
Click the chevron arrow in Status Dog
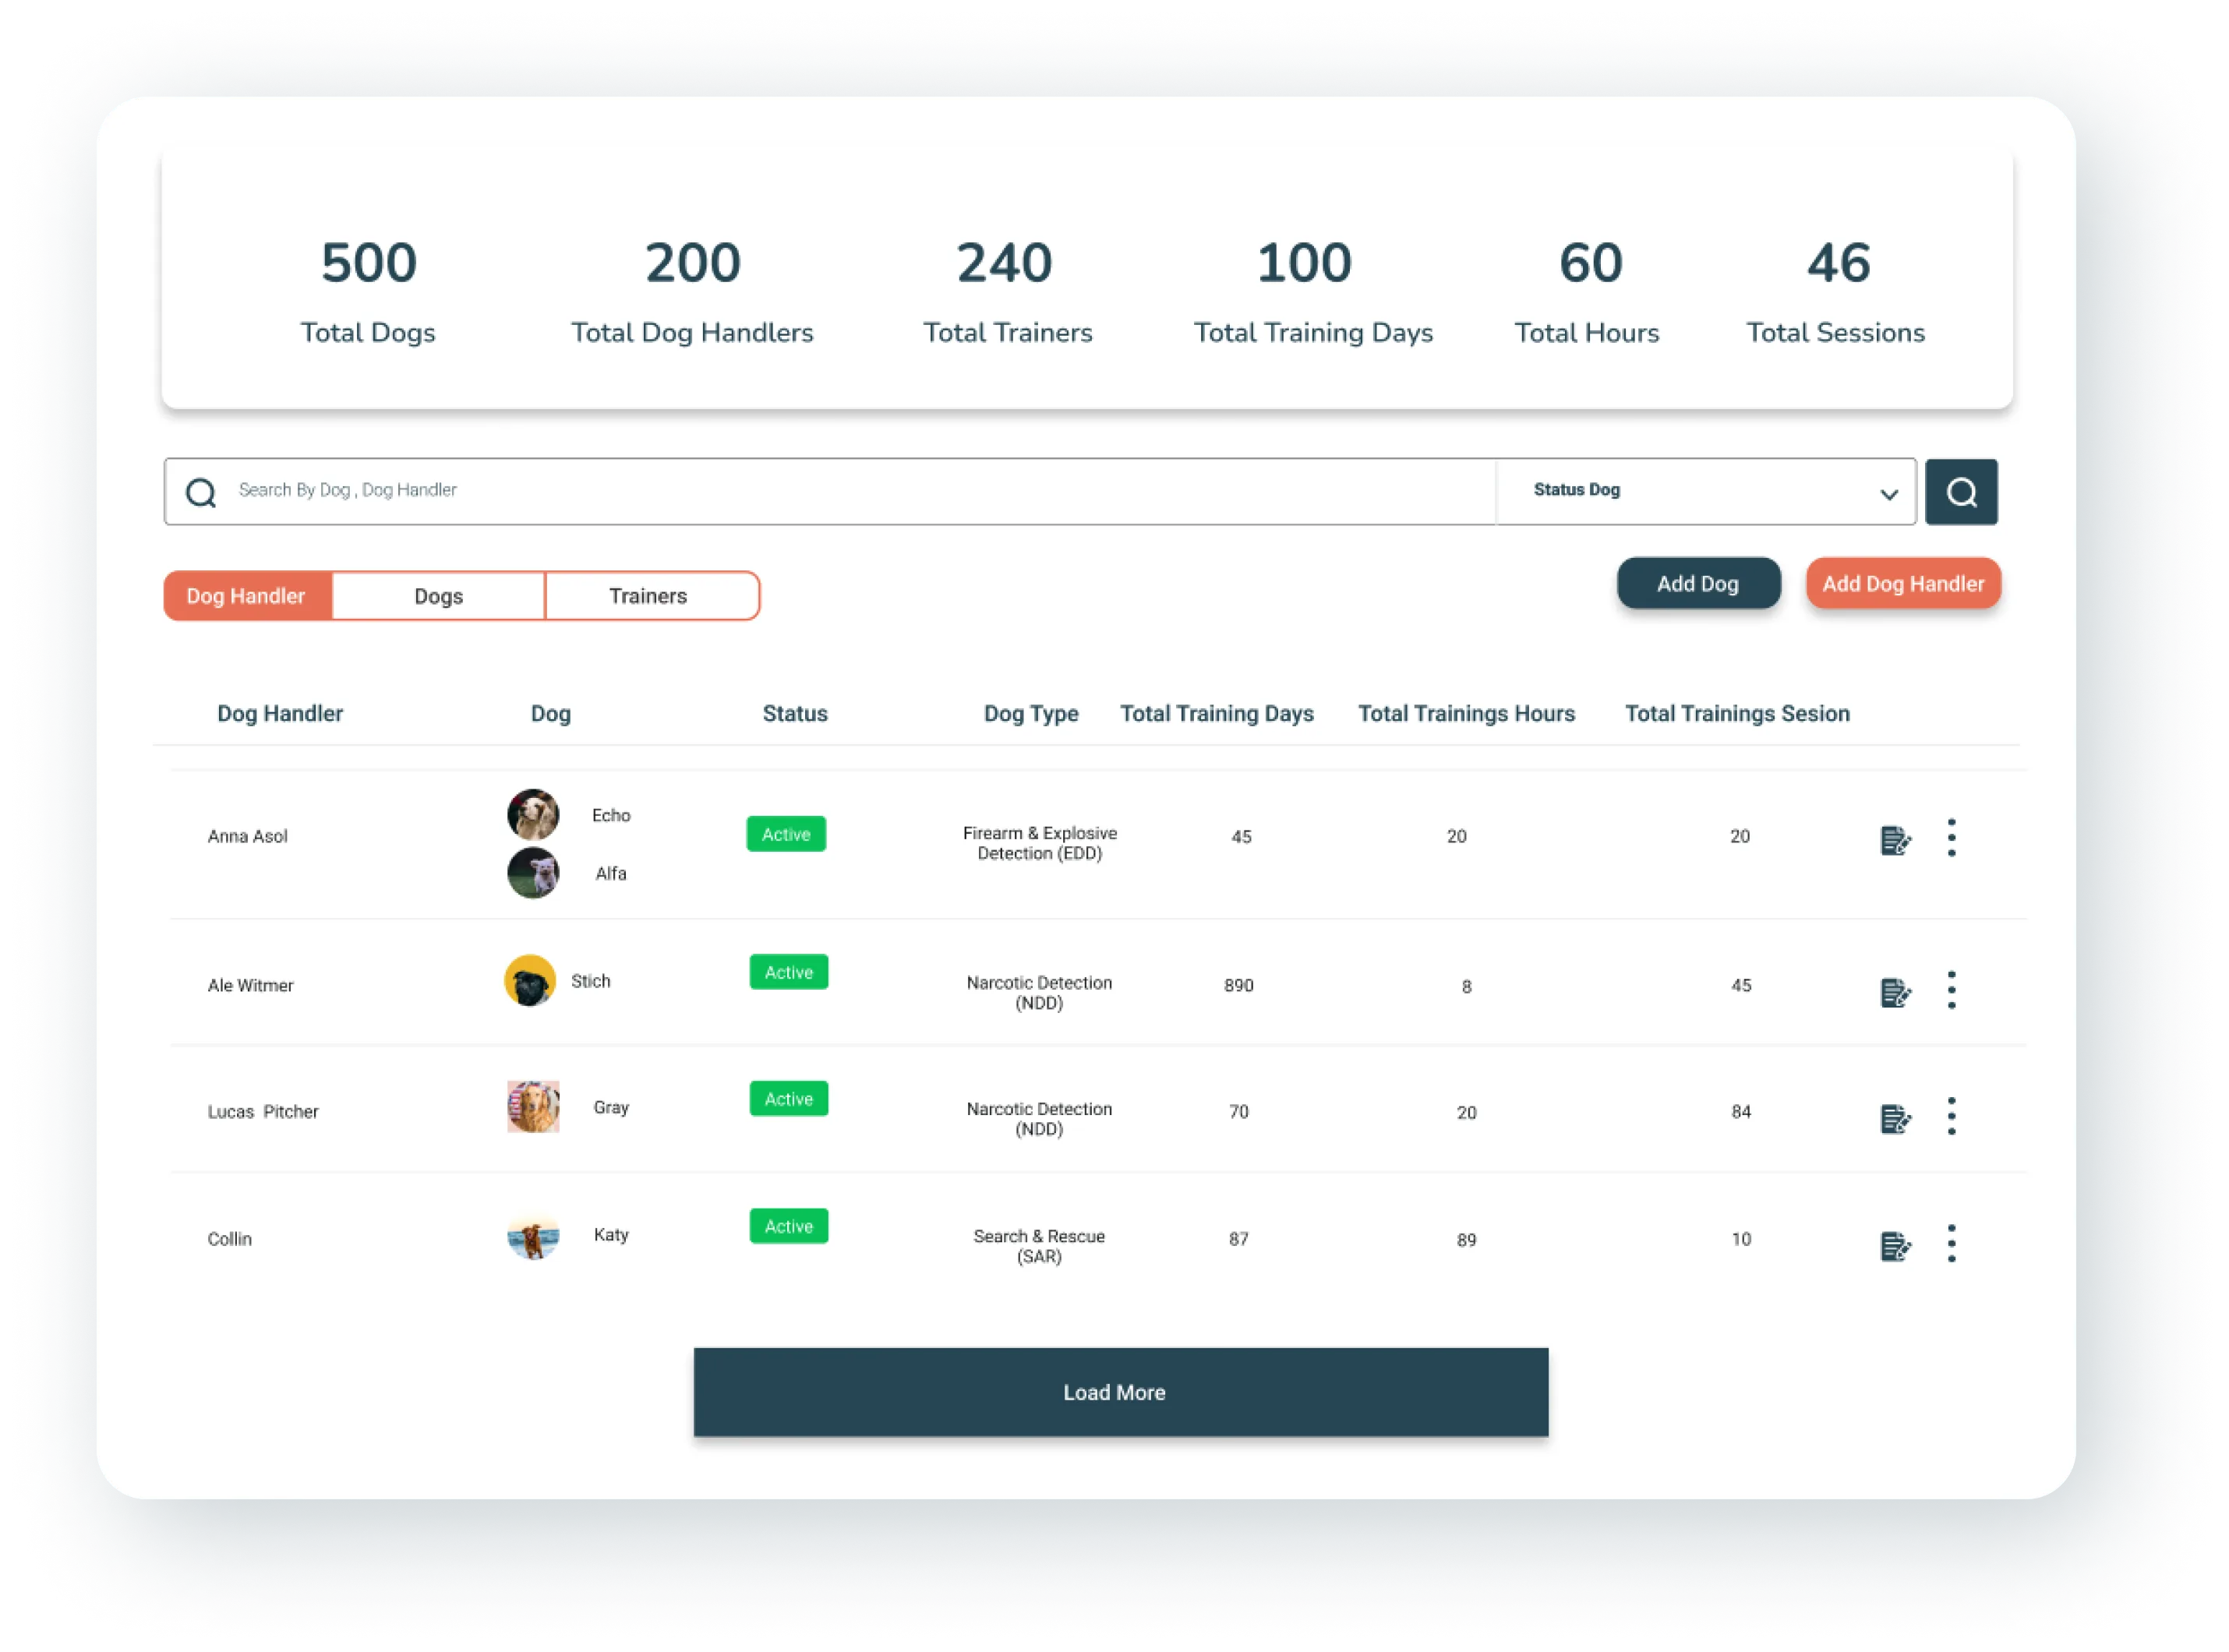coord(1888,494)
